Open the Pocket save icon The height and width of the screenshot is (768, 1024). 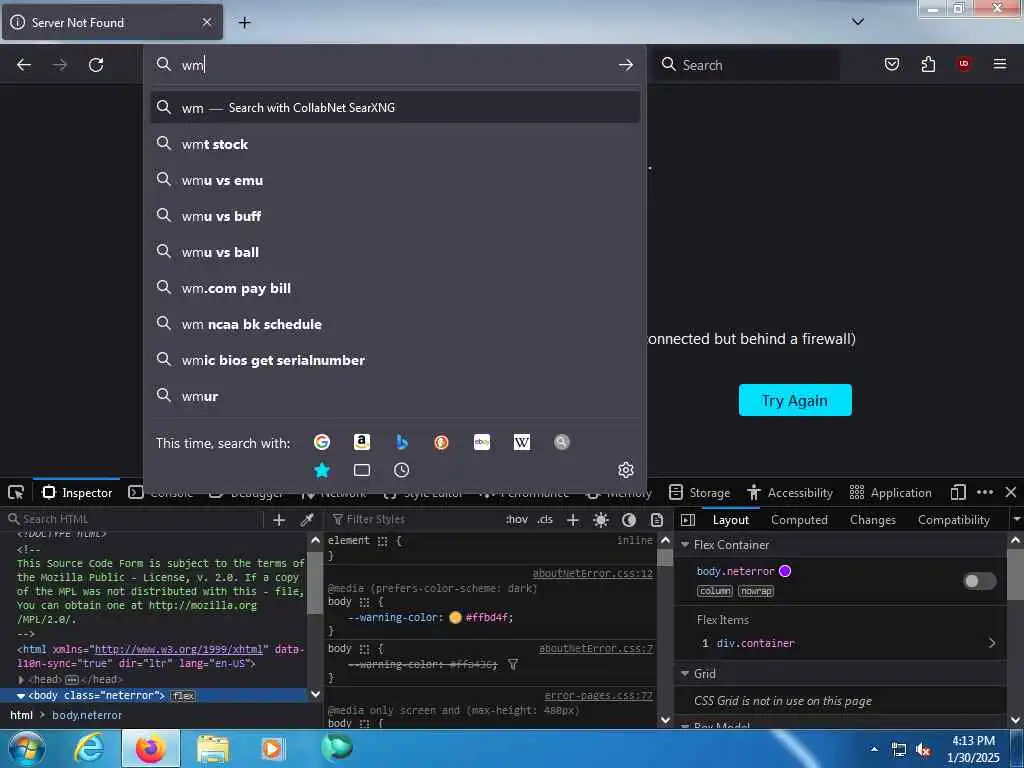[x=891, y=64]
